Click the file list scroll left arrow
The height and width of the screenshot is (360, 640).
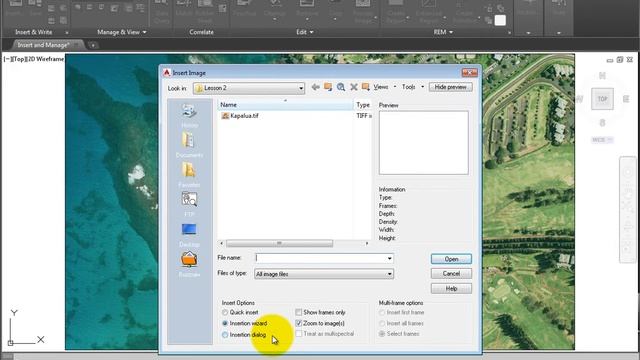tap(222, 243)
